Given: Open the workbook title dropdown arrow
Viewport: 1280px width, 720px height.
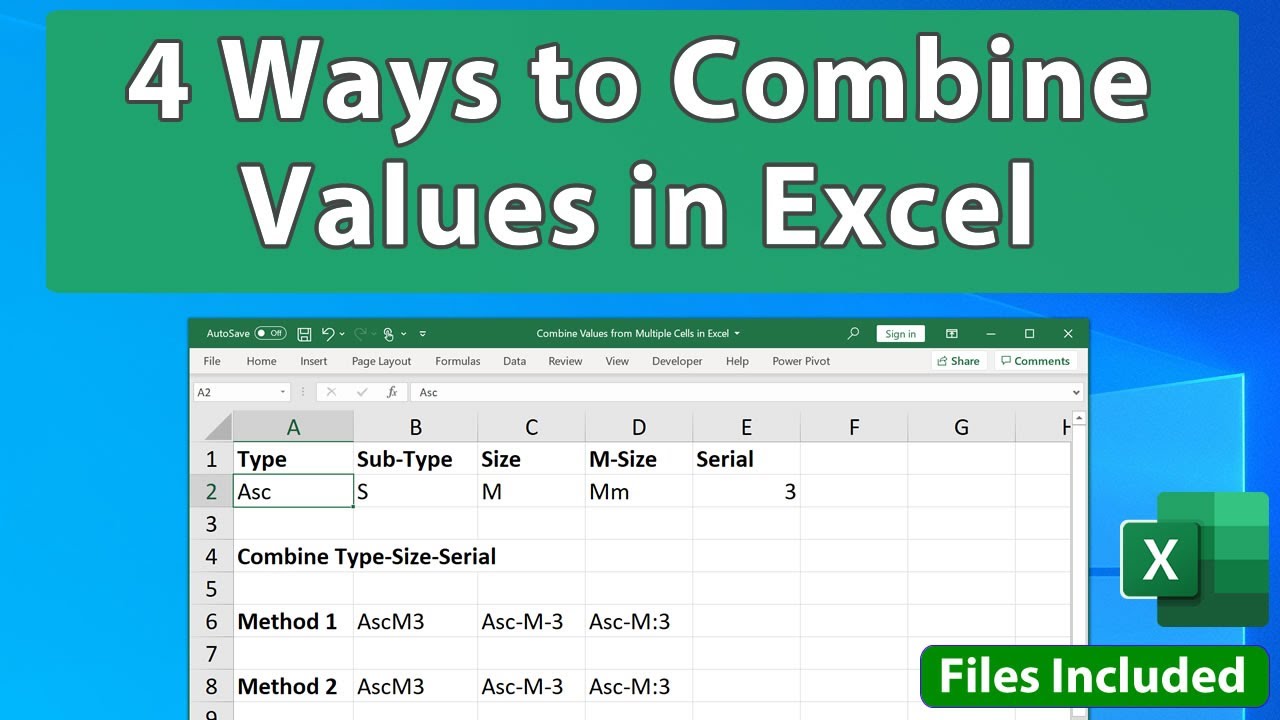Looking at the screenshot, I should [737, 334].
